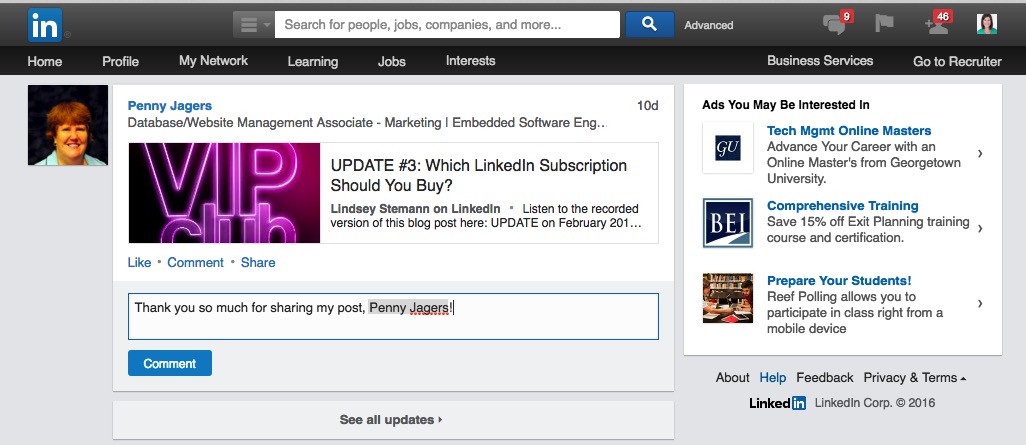Expand the Tech Mgmt Online Masters chevron
1026x445 pixels.
980,154
